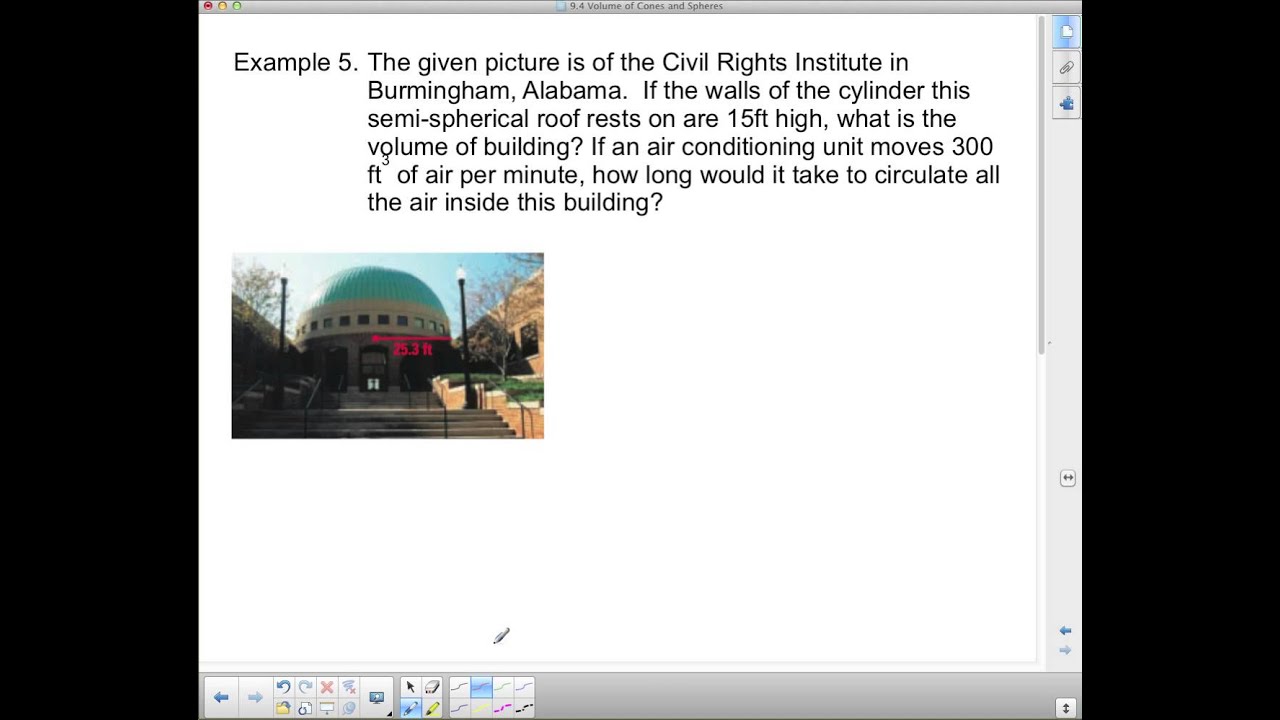Pick the Eraser tool
Screen dimensions: 1280x720
pyautogui.click(x=432, y=687)
